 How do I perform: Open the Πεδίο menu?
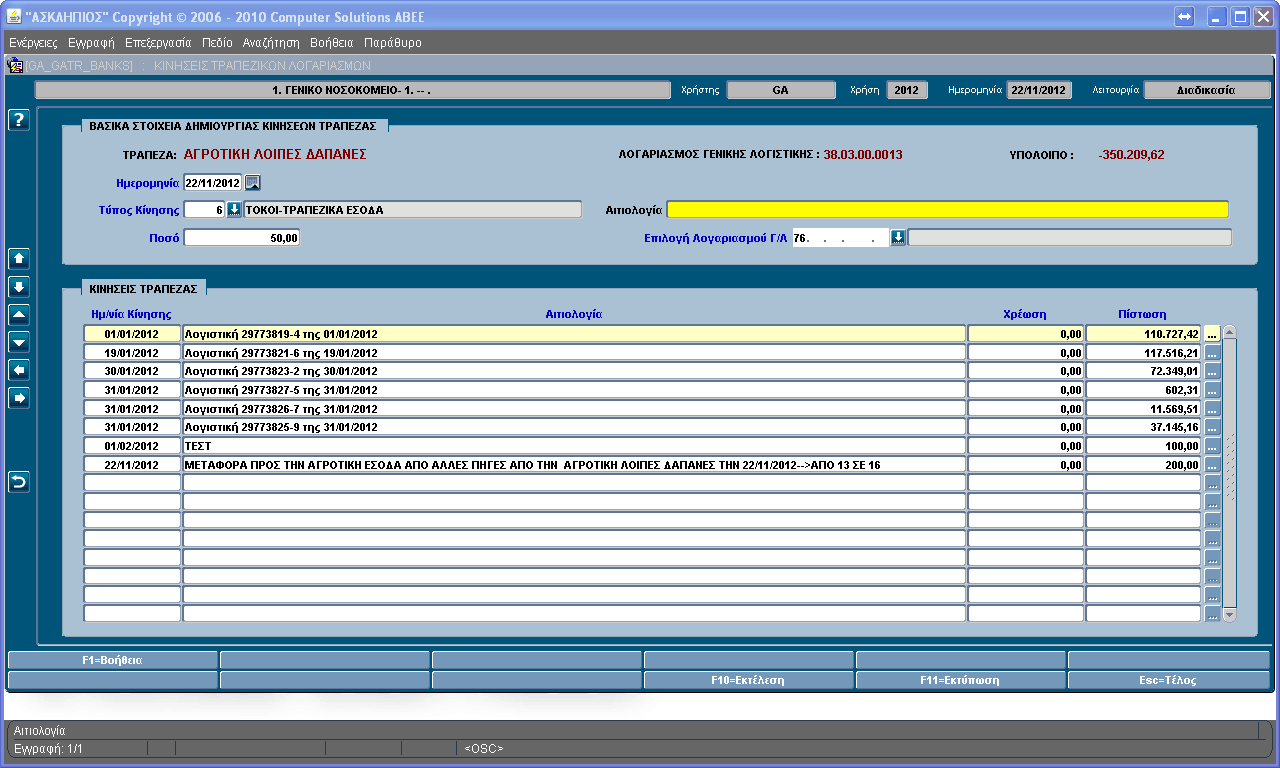tap(217, 43)
